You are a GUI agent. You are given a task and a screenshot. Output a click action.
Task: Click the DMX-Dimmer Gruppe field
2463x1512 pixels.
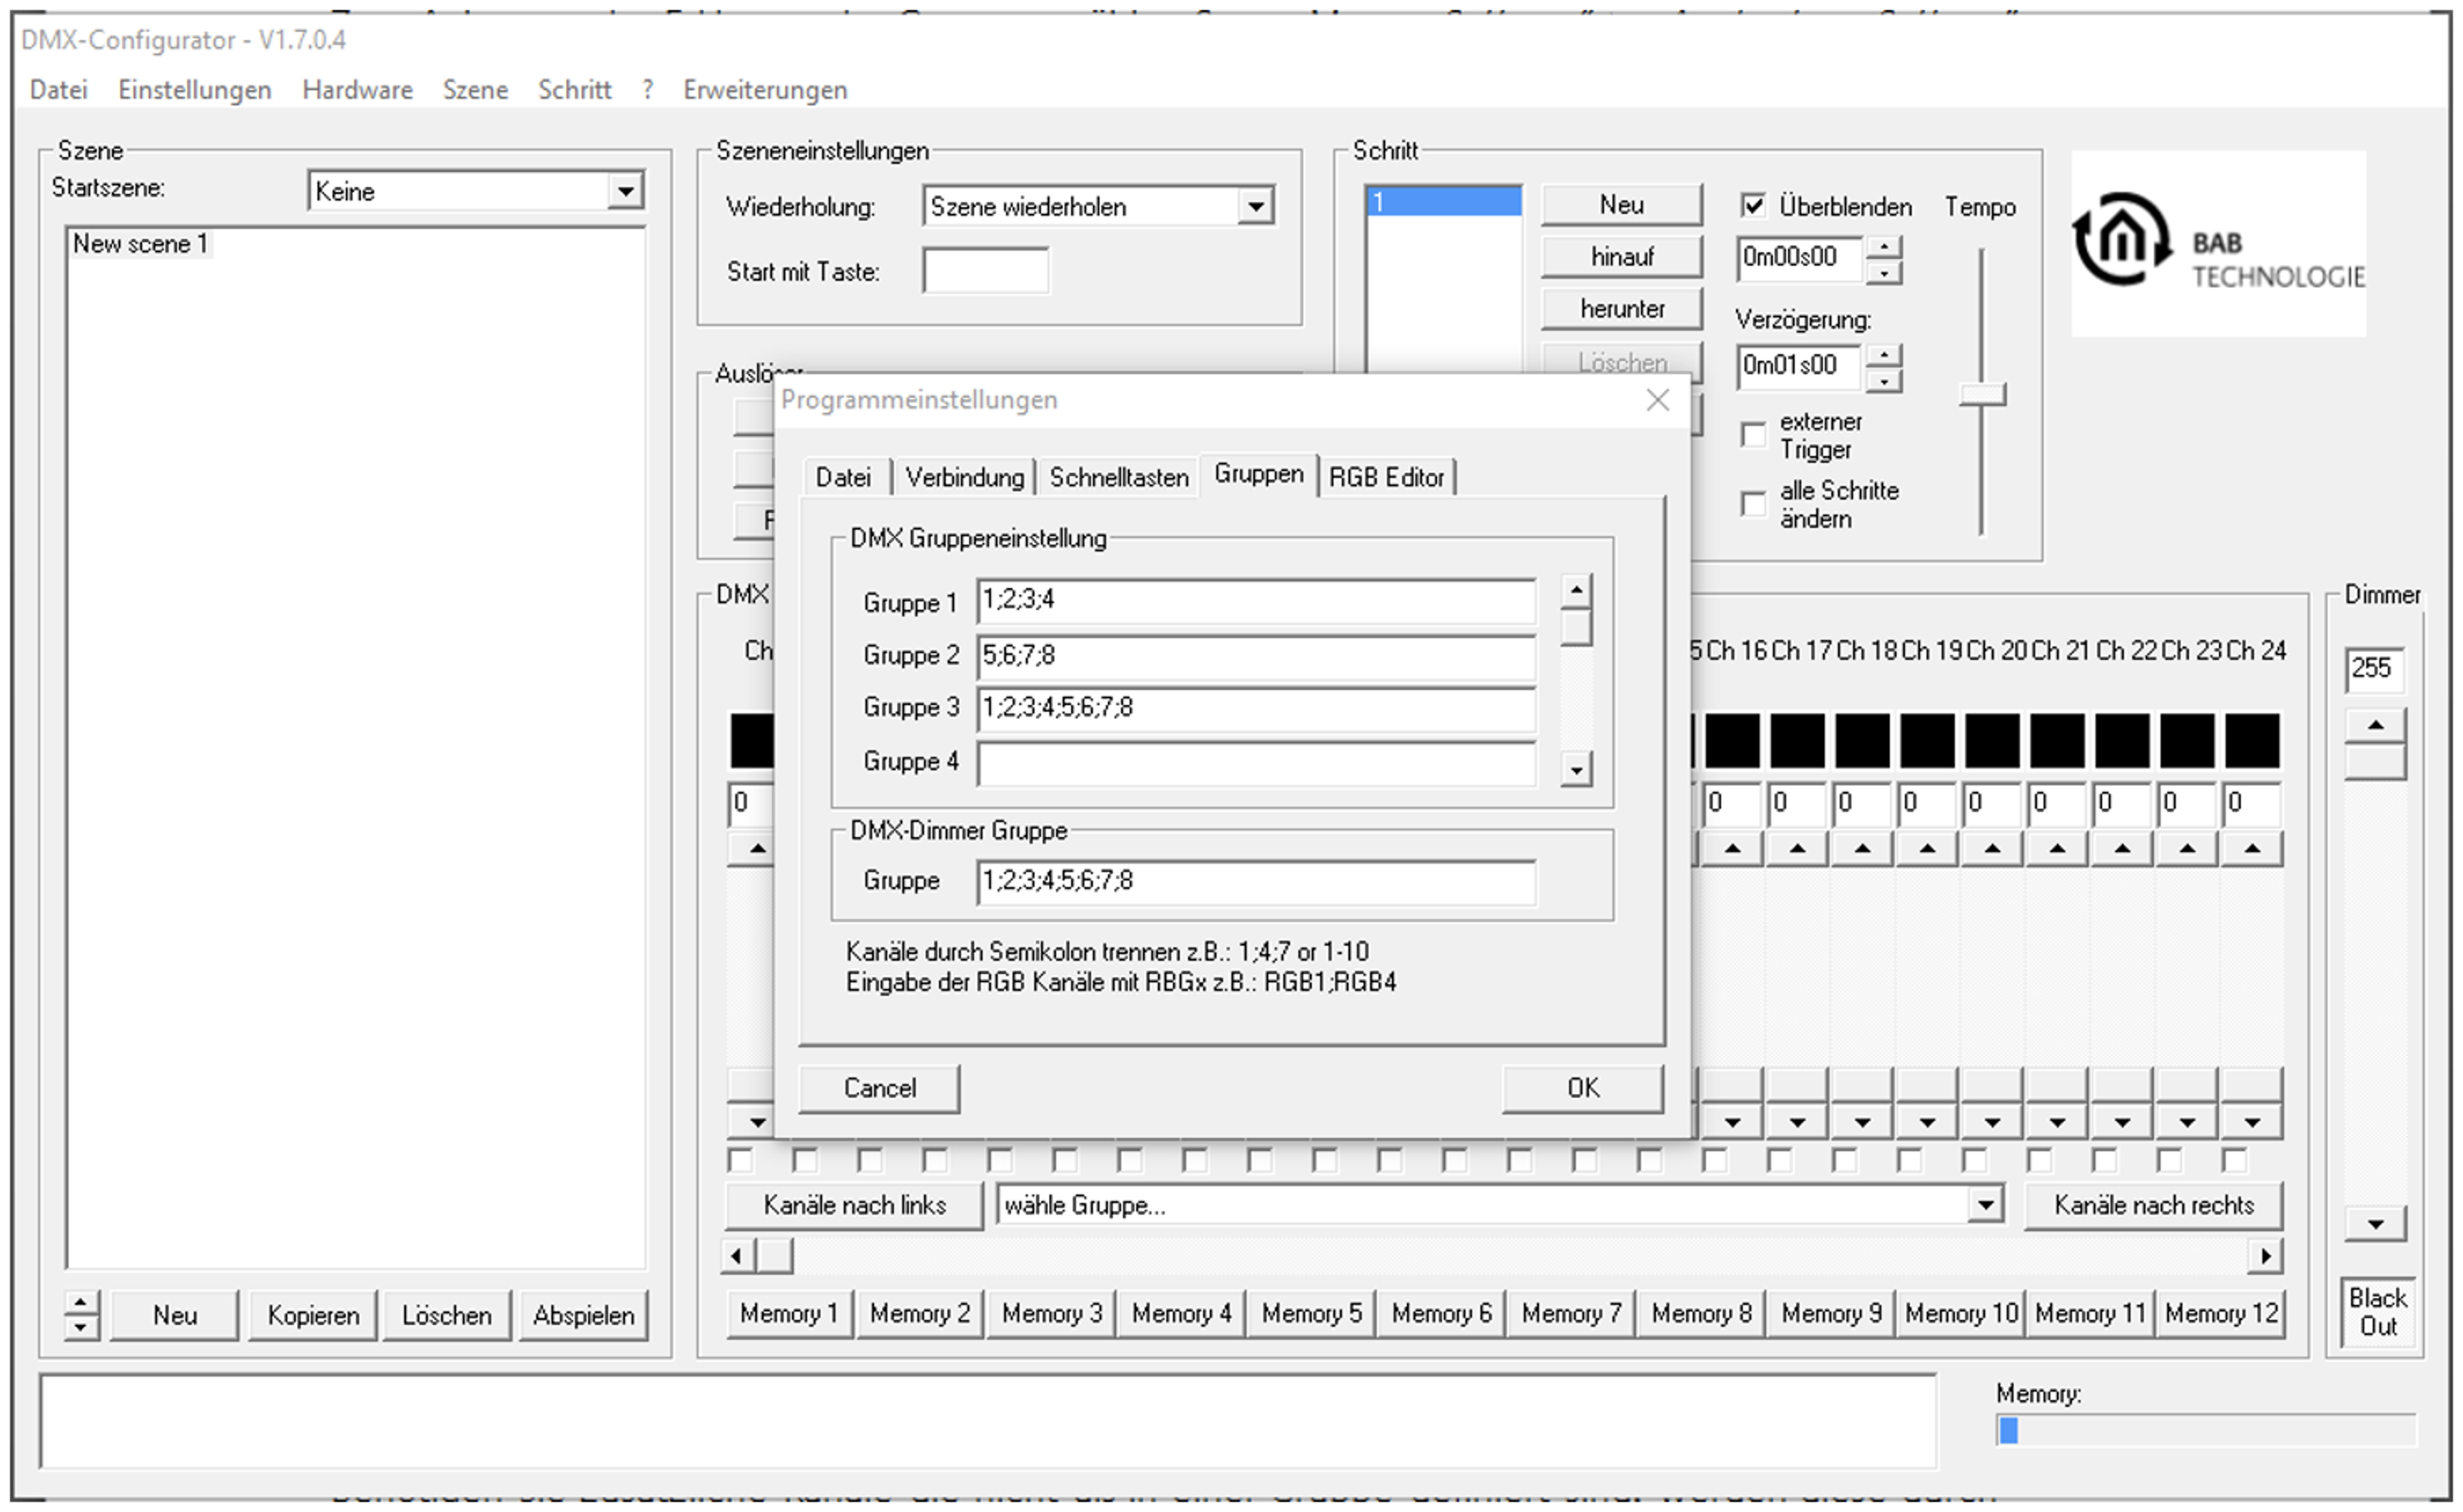[x=1256, y=881]
